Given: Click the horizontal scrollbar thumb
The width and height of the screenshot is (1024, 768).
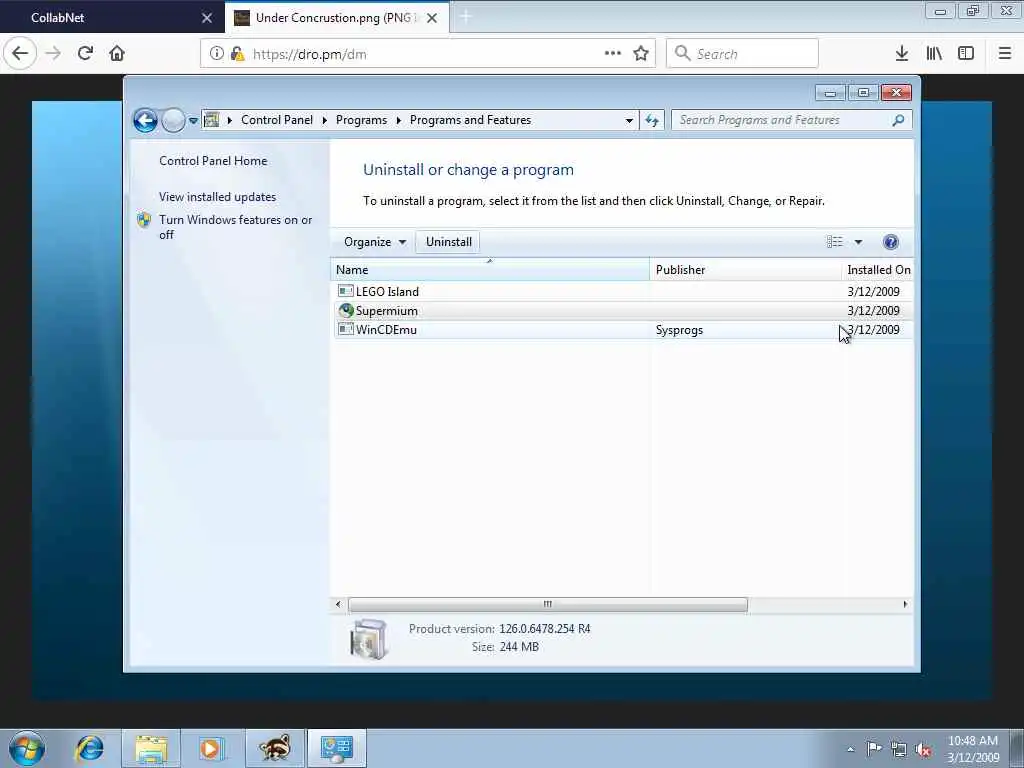Looking at the screenshot, I should click(548, 604).
